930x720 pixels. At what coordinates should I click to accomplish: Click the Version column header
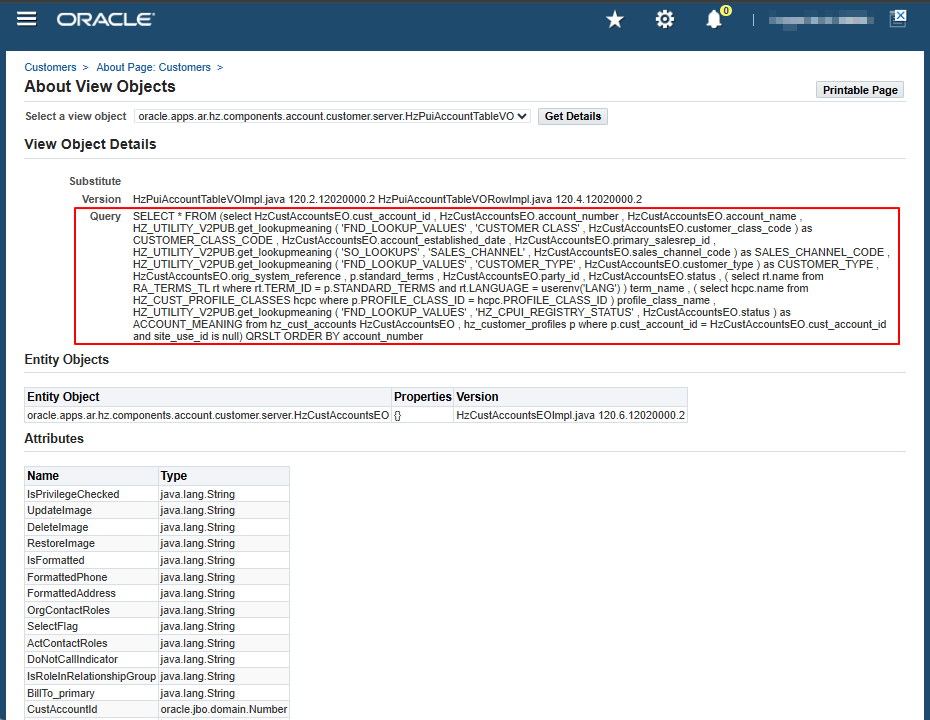pos(571,397)
